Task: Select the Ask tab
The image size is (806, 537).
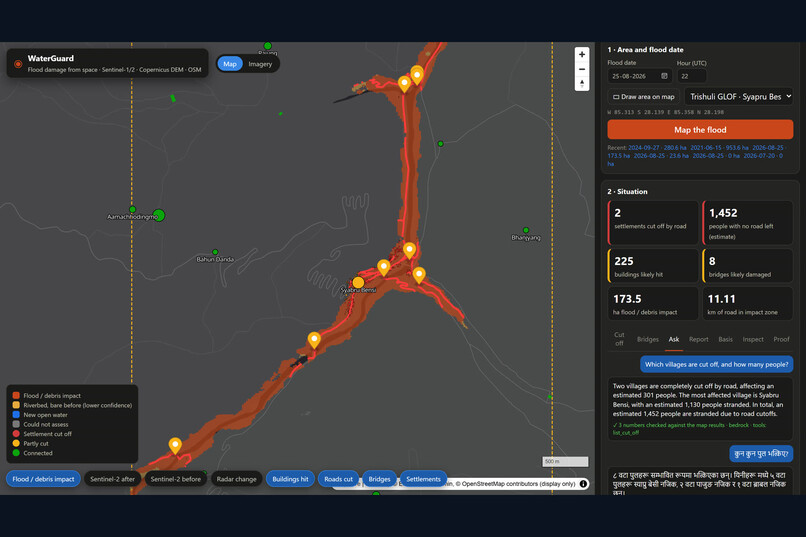Action: 674,339
